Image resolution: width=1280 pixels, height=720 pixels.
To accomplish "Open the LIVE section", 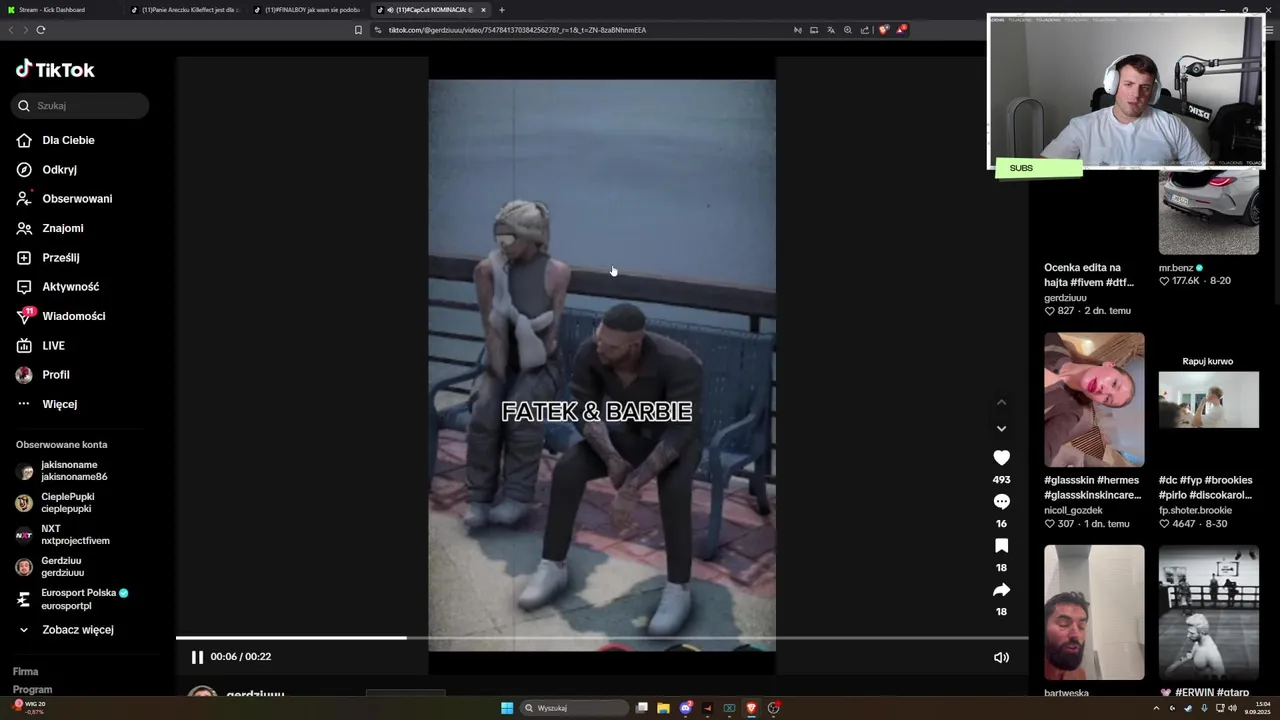I will pos(53,346).
